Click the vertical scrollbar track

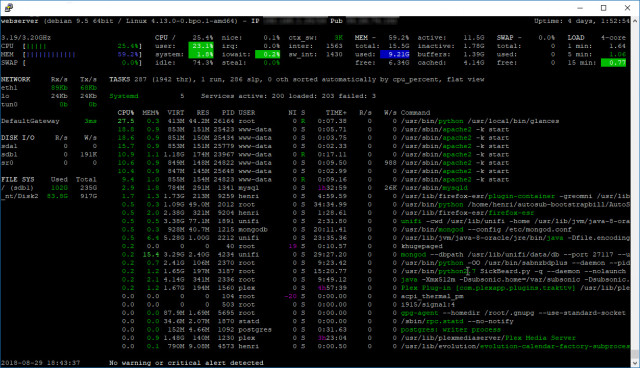tap(635, 192)
